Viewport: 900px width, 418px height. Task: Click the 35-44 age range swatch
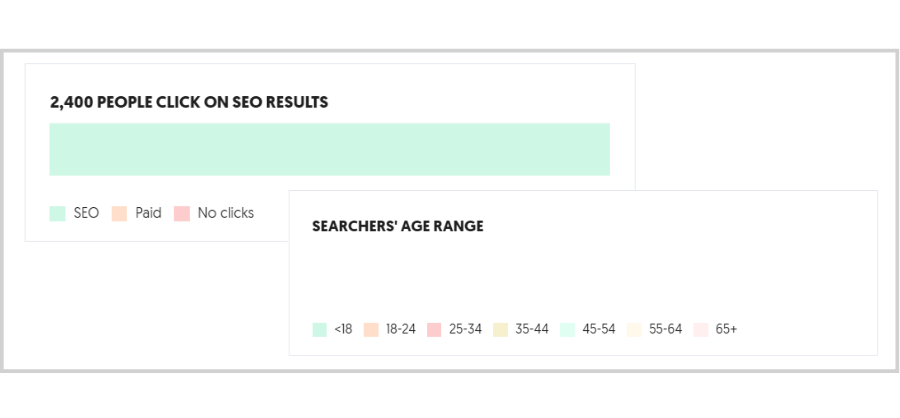(501, 330)
